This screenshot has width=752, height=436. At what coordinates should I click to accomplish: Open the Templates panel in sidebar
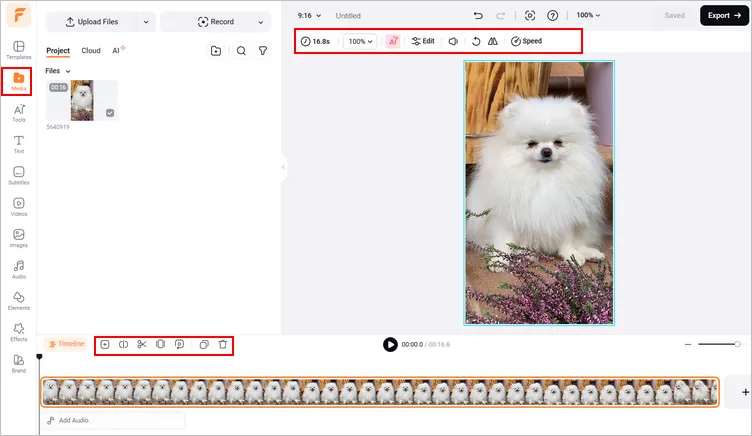[19, 50]
